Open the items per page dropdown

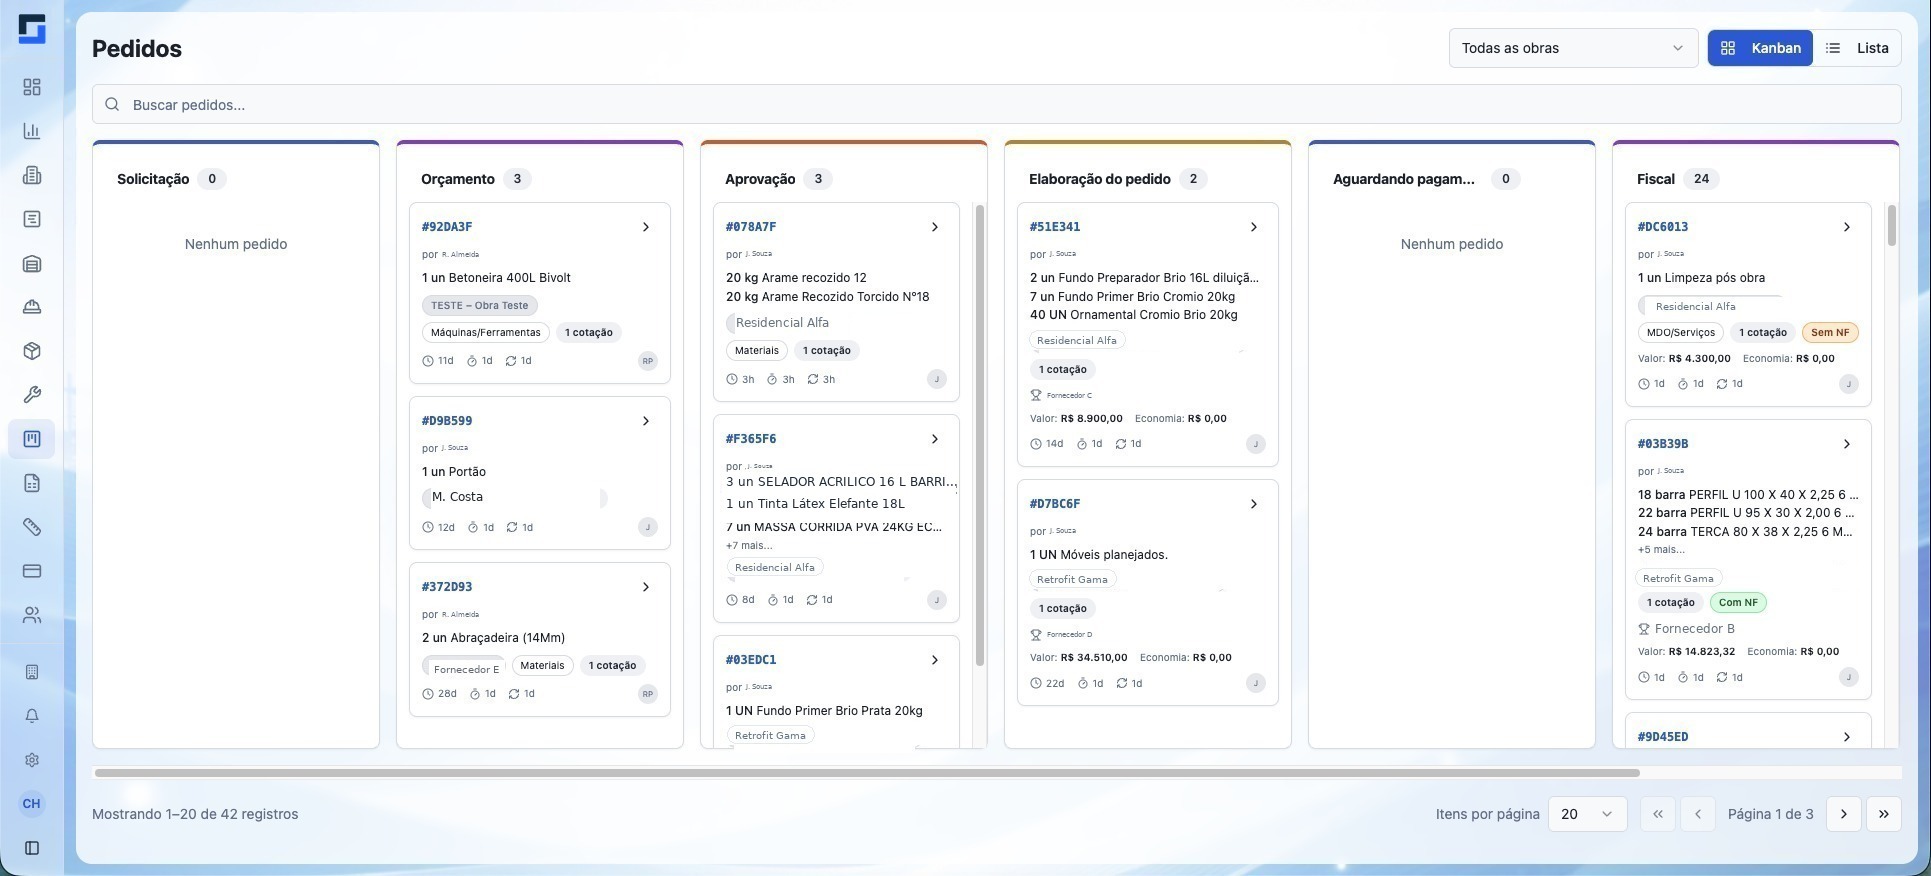[x=1587, y=814]
